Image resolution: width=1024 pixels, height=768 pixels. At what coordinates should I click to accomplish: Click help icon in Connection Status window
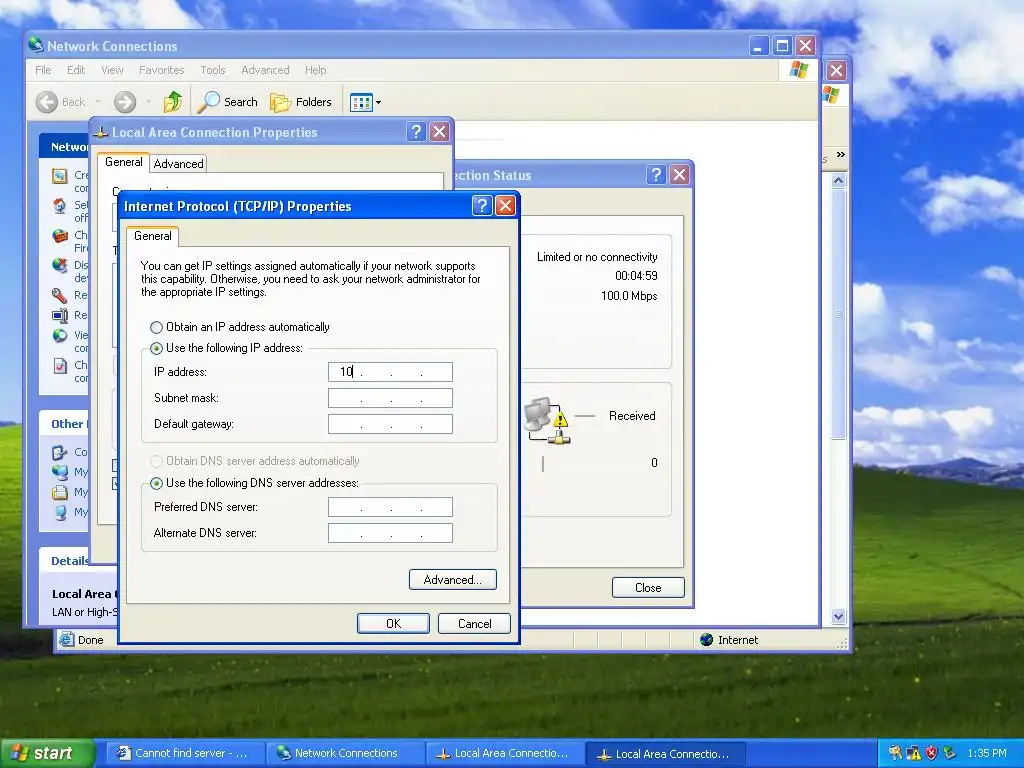656,174
